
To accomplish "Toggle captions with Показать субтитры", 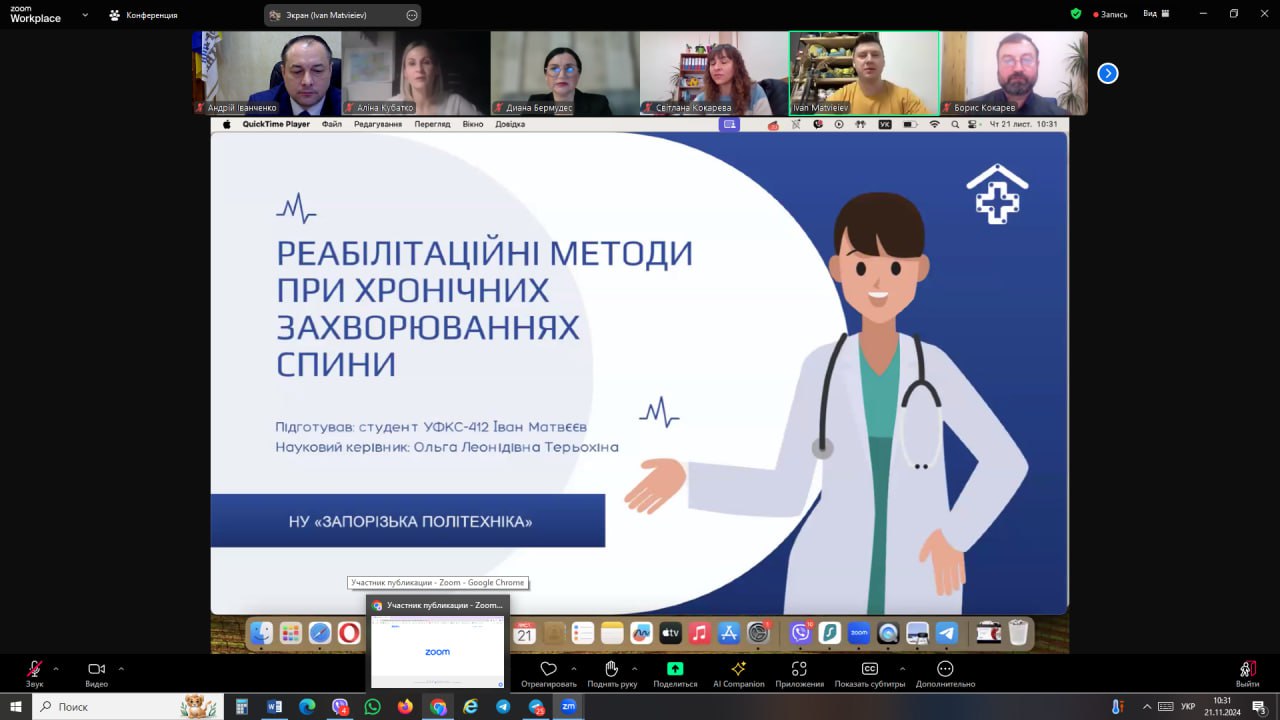I will pyautogui.click(x=870, y=670).
